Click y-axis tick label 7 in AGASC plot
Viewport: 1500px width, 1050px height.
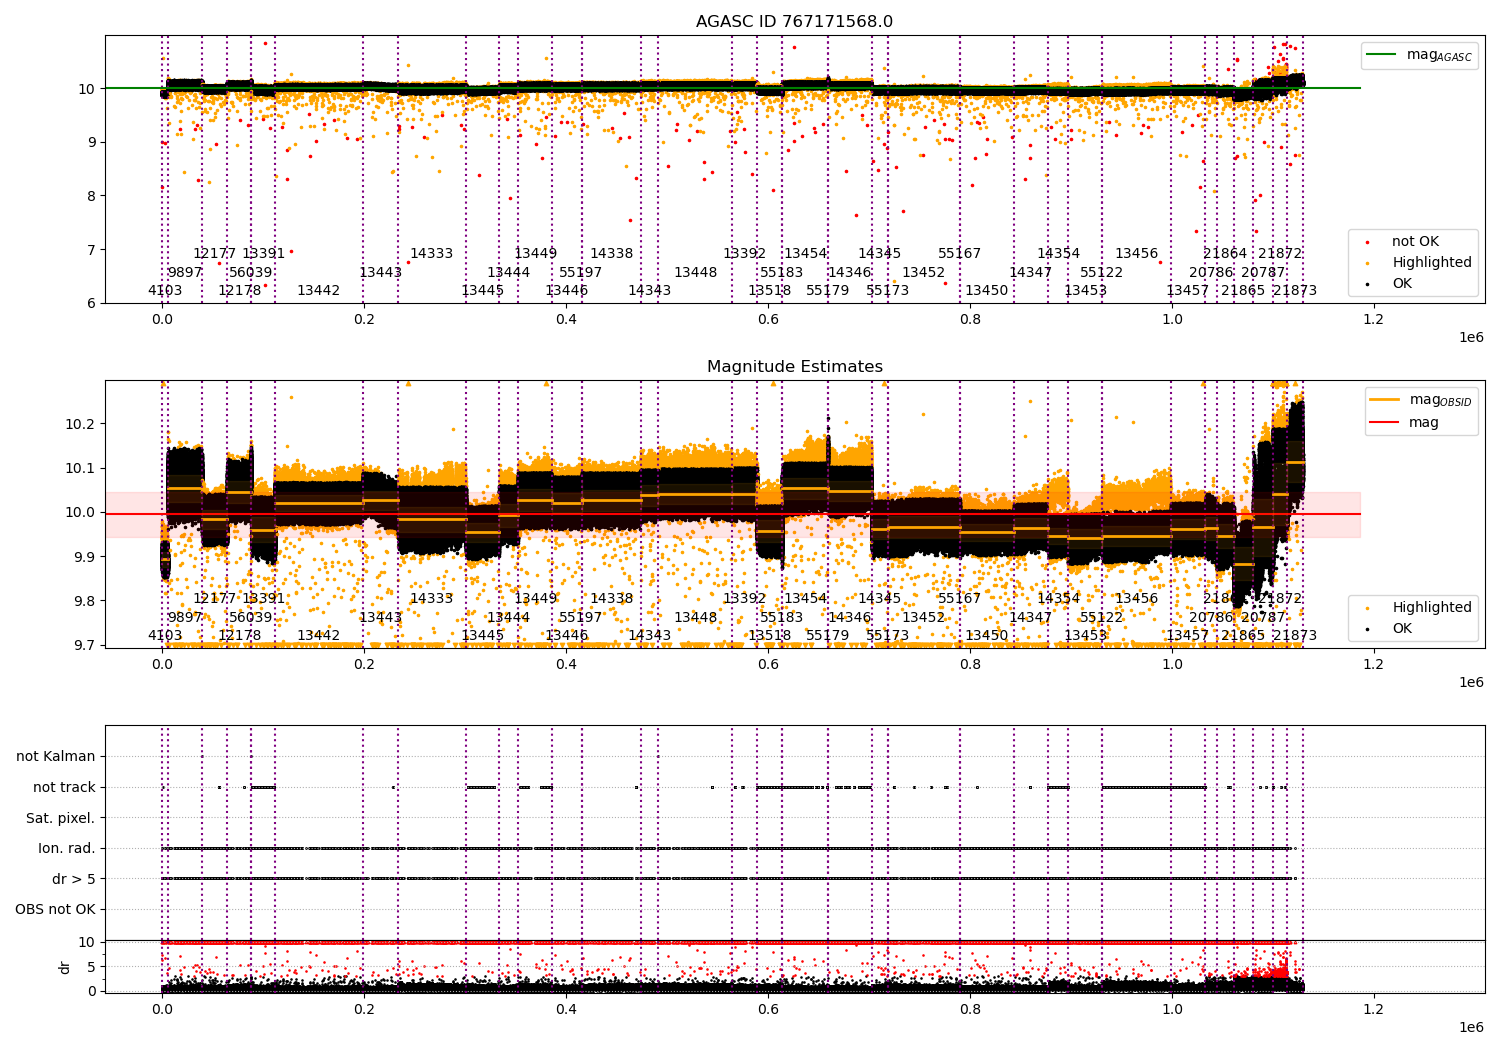tap(90, 250)
